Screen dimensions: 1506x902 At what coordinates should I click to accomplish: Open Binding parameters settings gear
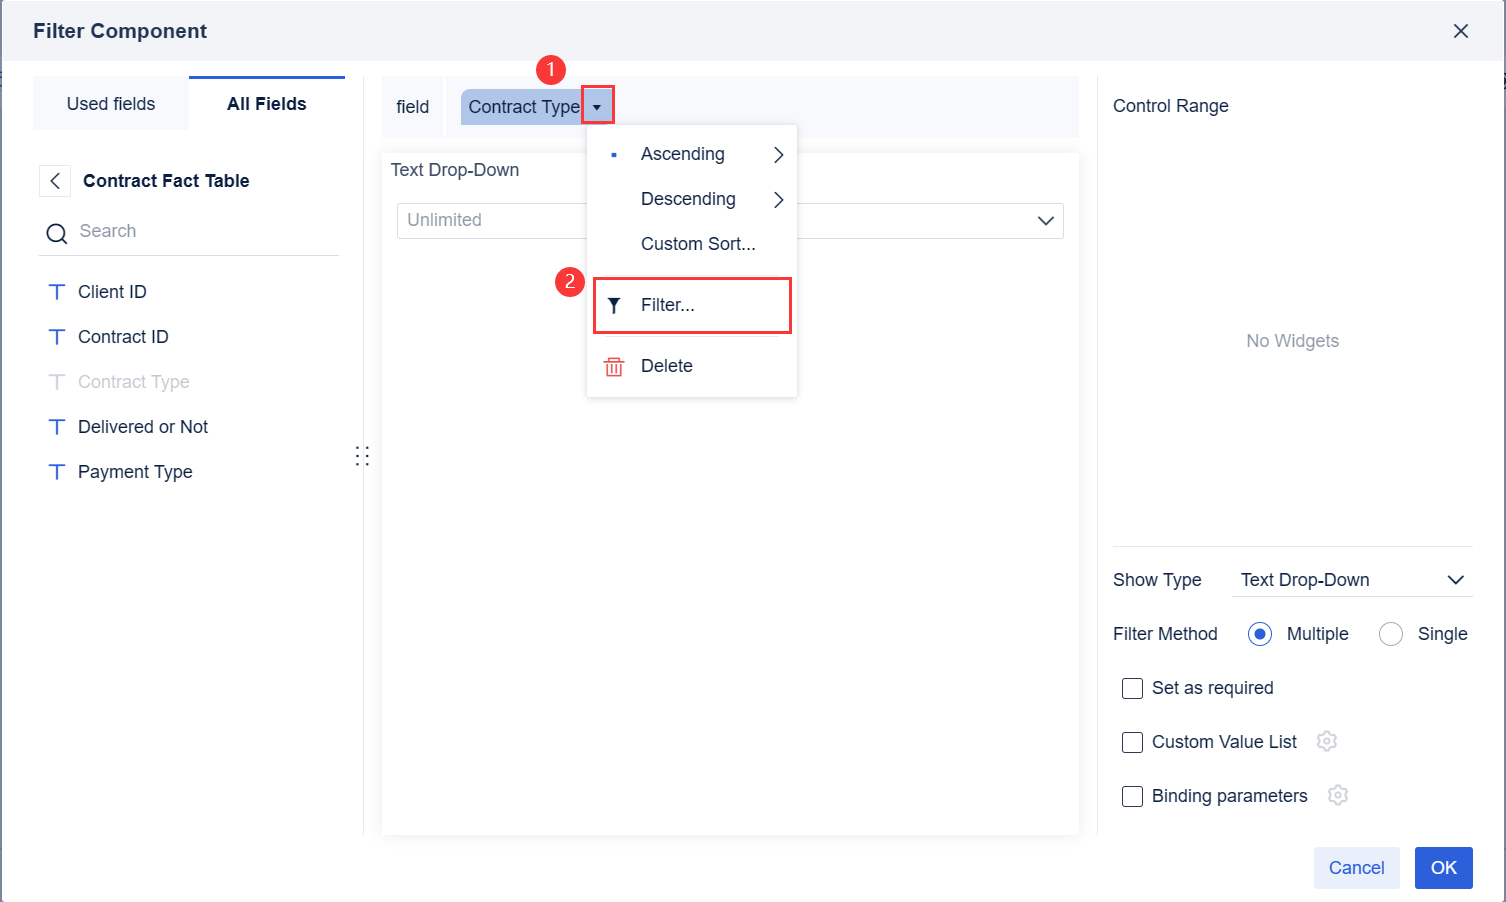point(1338,795)
